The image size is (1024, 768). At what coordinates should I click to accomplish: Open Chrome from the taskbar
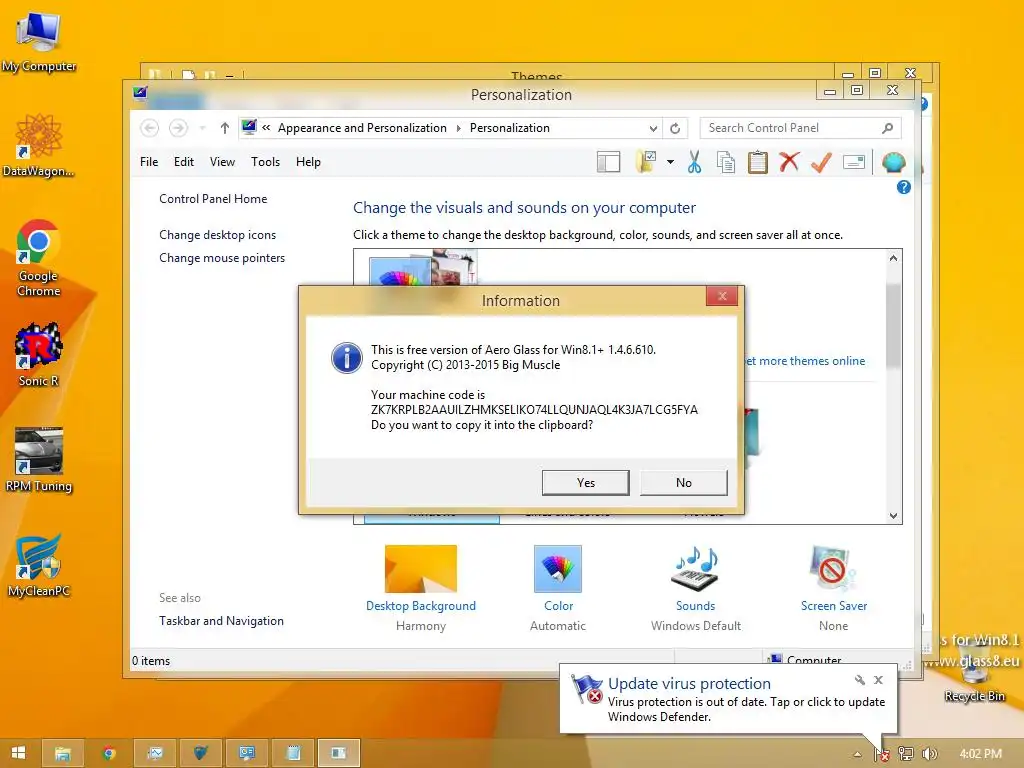[x=109, y=753]
